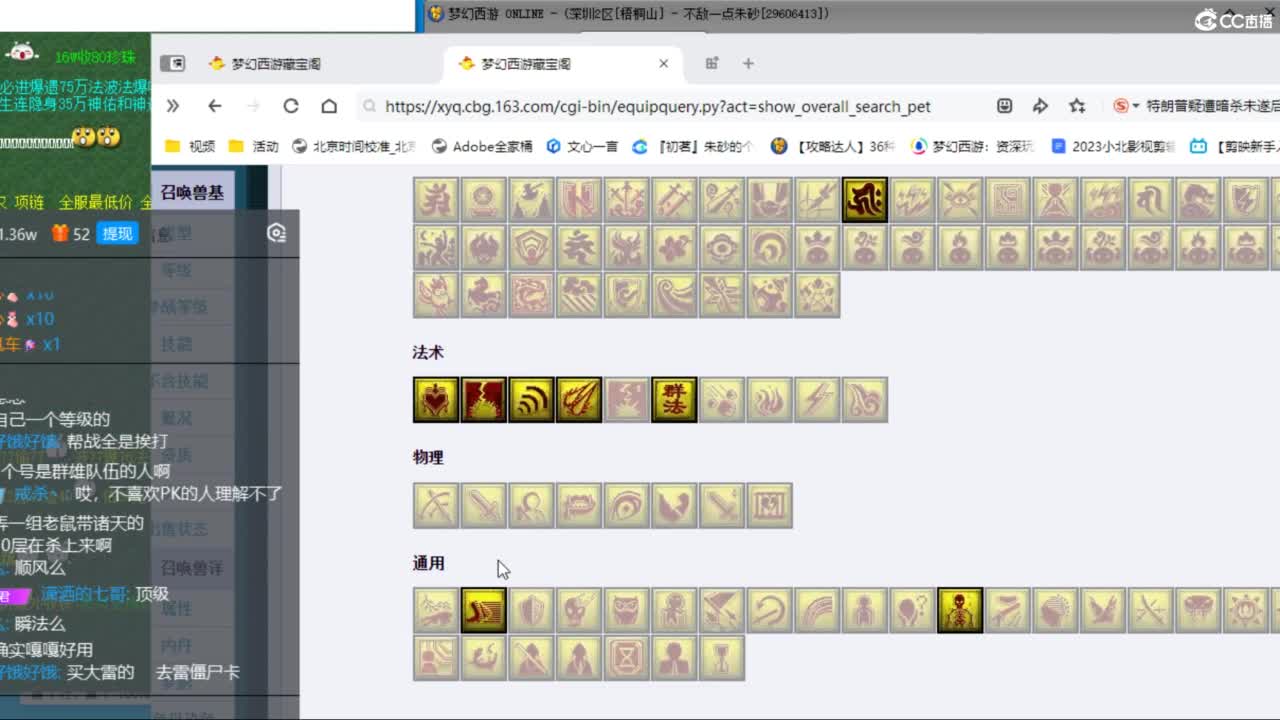Open the 召唤兽基 sidebar section
The image size is (1280, 720).
[x=192, y=192]
